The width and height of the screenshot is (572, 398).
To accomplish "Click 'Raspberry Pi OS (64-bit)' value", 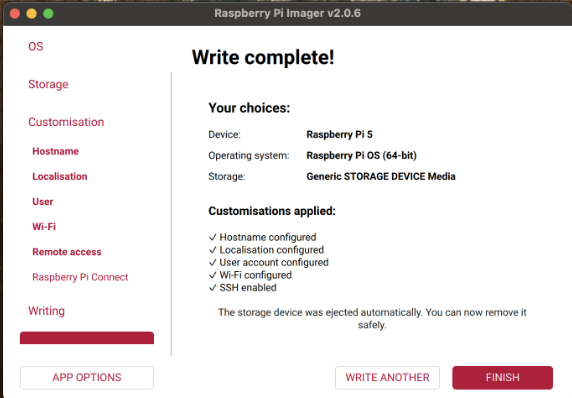I will (x=362, y=155).
